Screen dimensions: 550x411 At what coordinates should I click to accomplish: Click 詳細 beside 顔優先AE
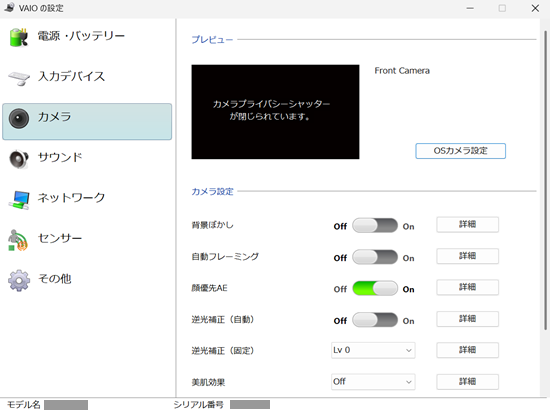coord(468,287)
